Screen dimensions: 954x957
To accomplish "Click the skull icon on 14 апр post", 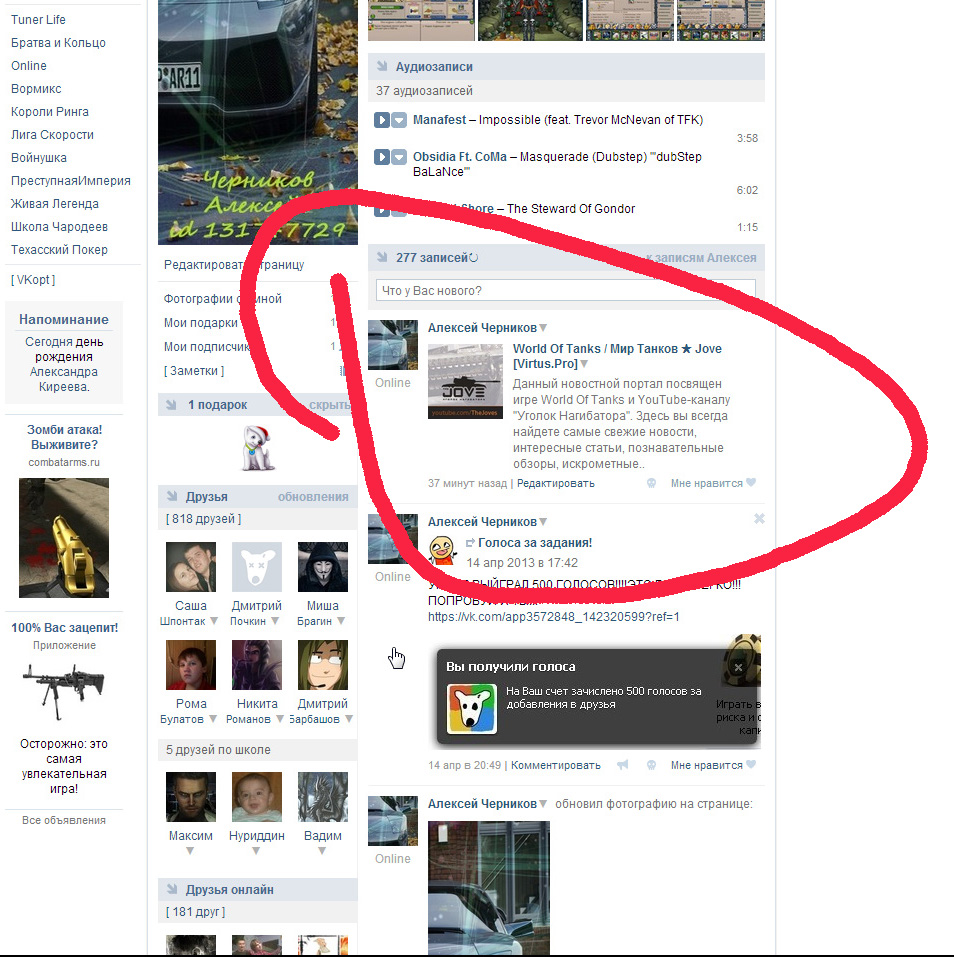I will 651,765.
